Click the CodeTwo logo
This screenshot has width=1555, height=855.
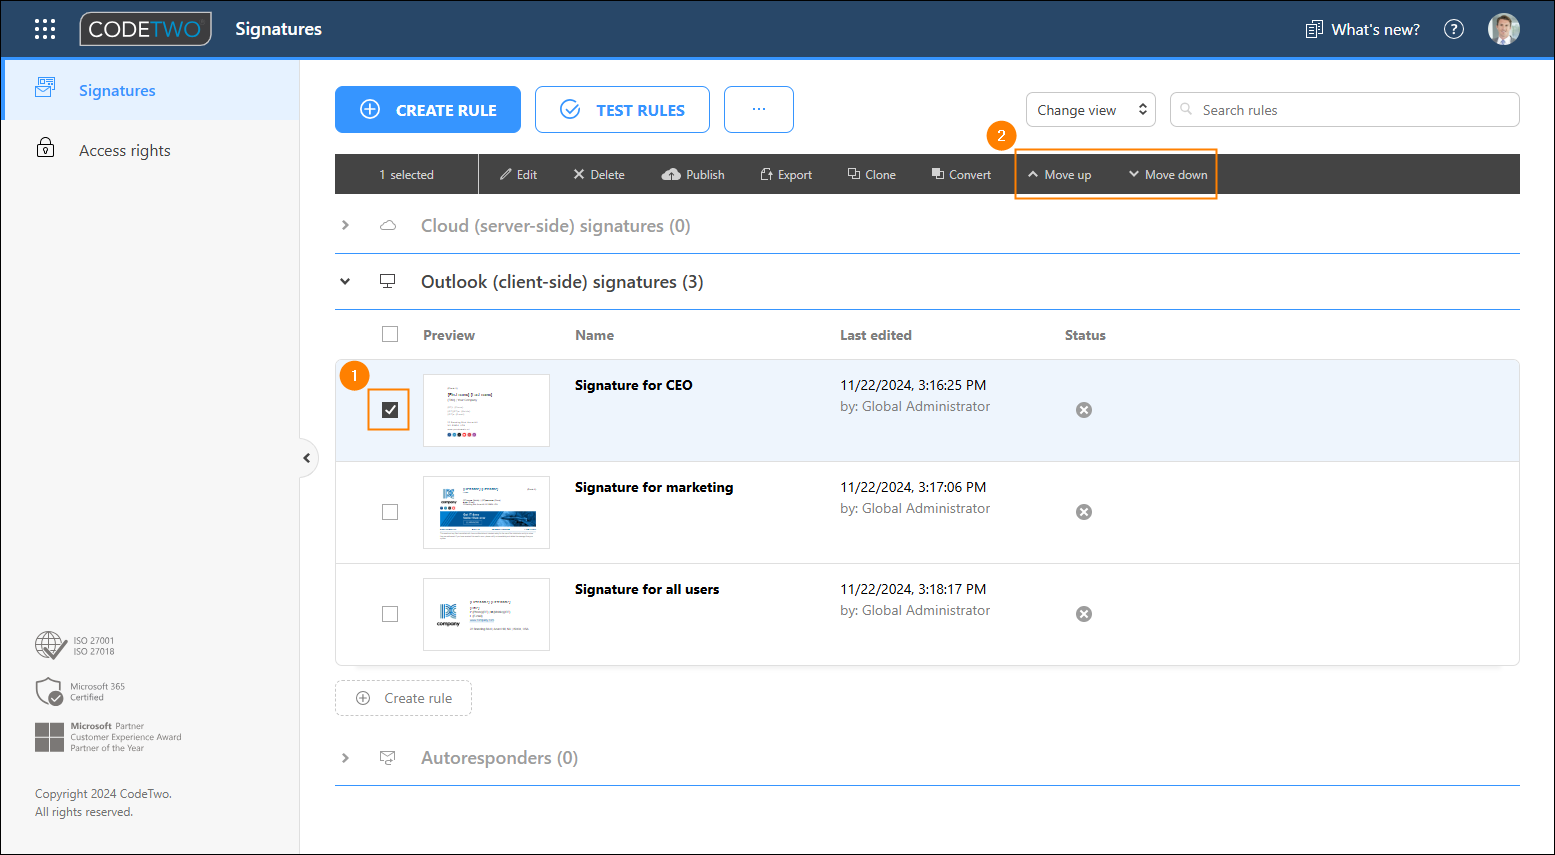coord(146,29)
